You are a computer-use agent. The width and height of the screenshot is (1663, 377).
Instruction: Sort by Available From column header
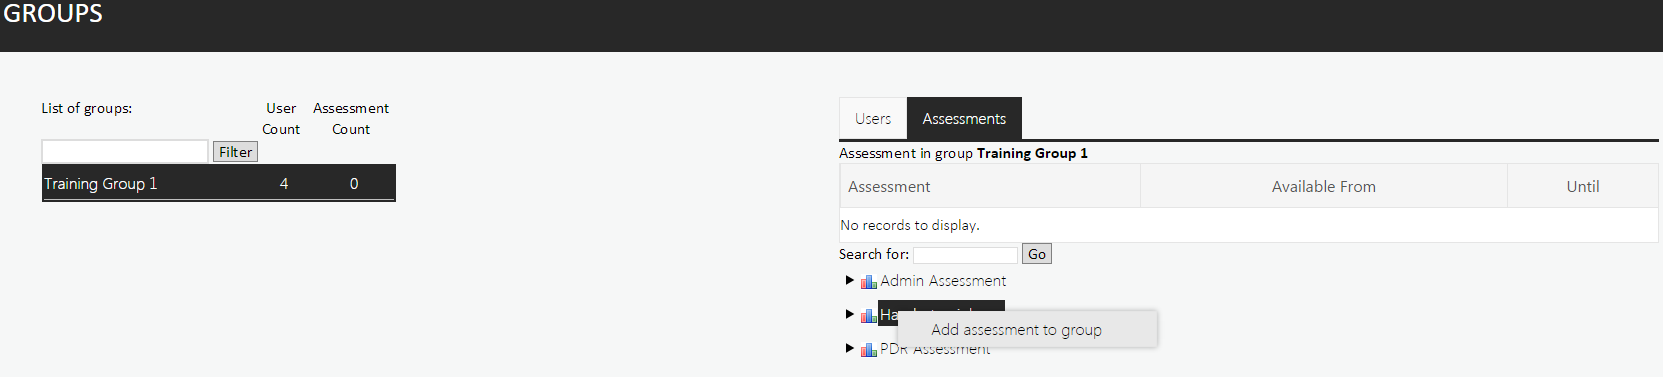click(x=1324, y=186)
